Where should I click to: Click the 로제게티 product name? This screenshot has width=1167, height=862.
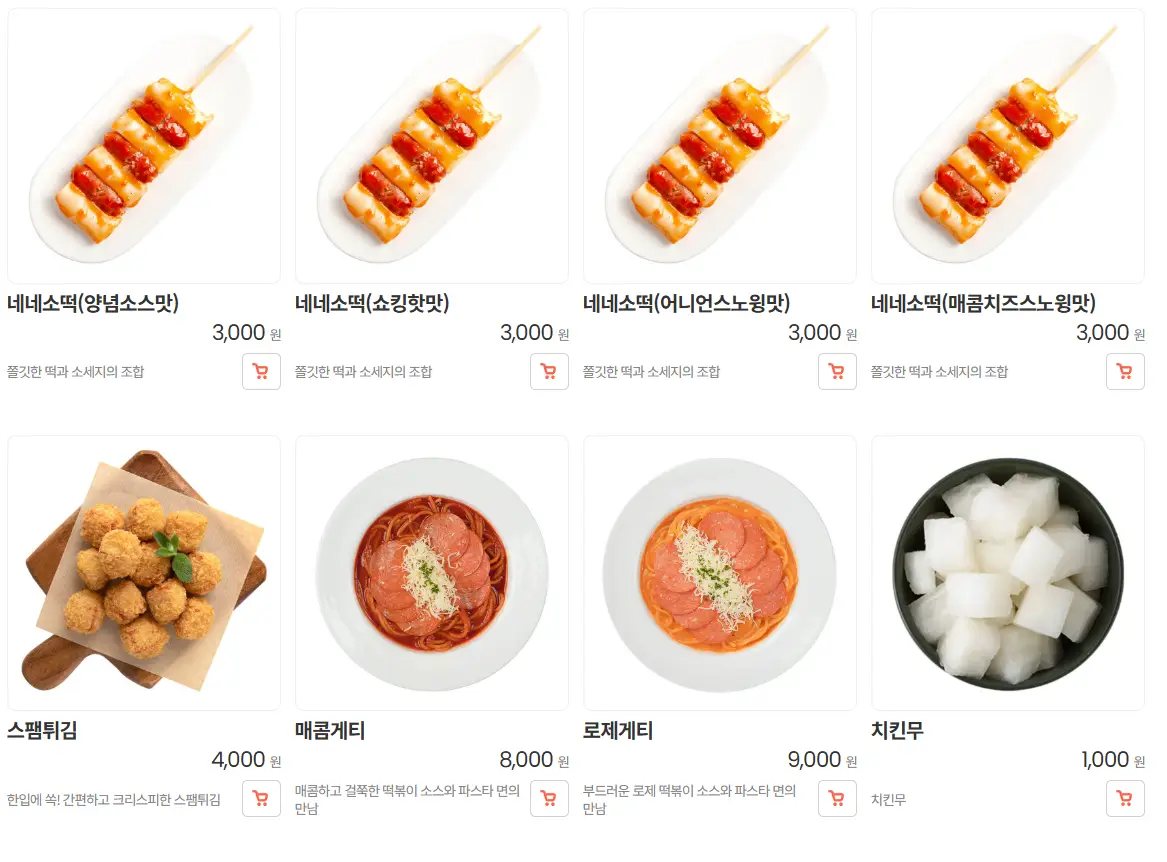[x=618, y=730]
